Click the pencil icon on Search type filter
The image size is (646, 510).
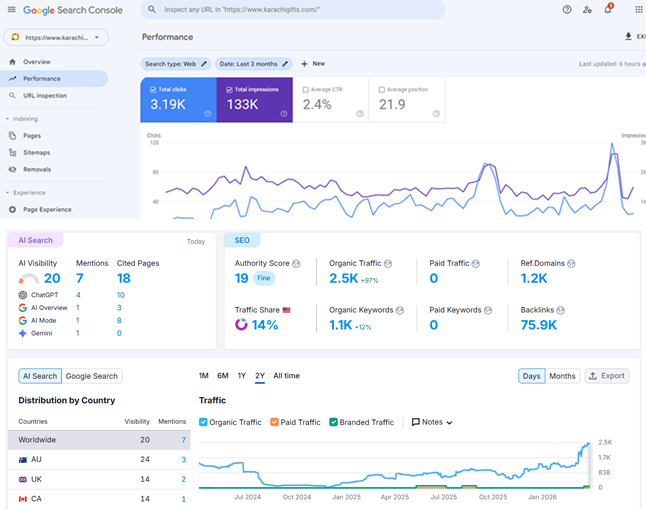pos(204,63)
